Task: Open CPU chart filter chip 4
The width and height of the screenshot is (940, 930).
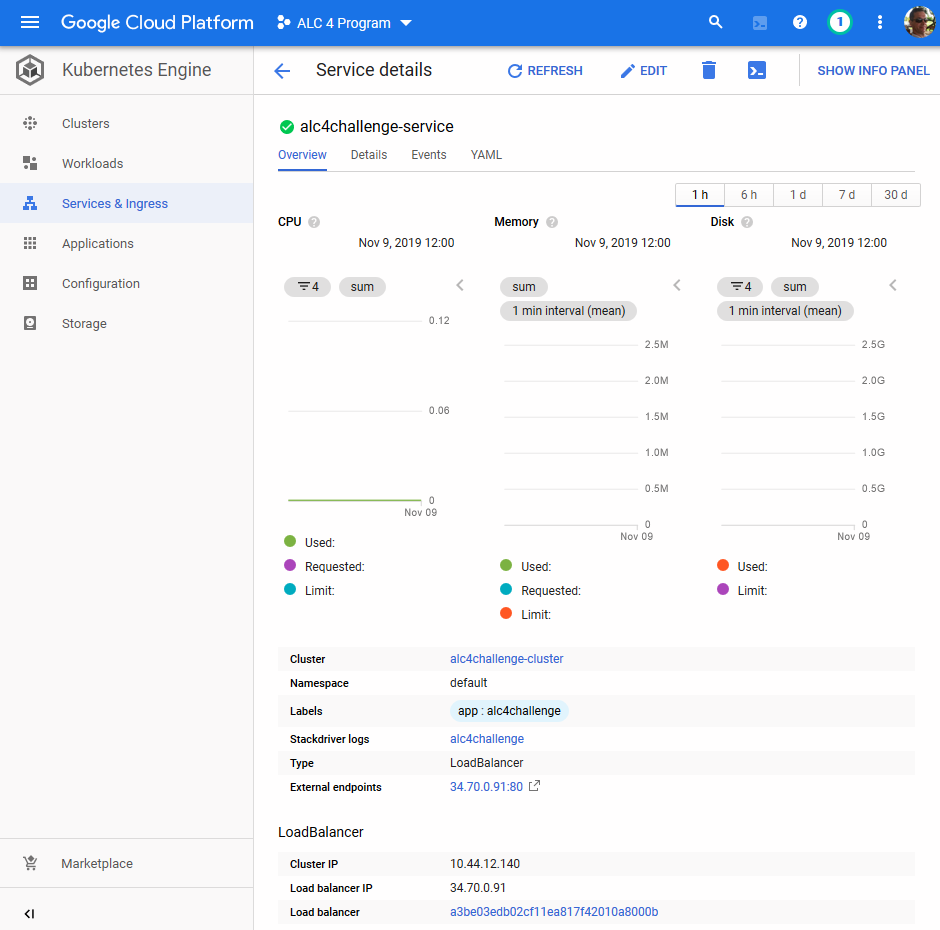Action: pos(307,287)
